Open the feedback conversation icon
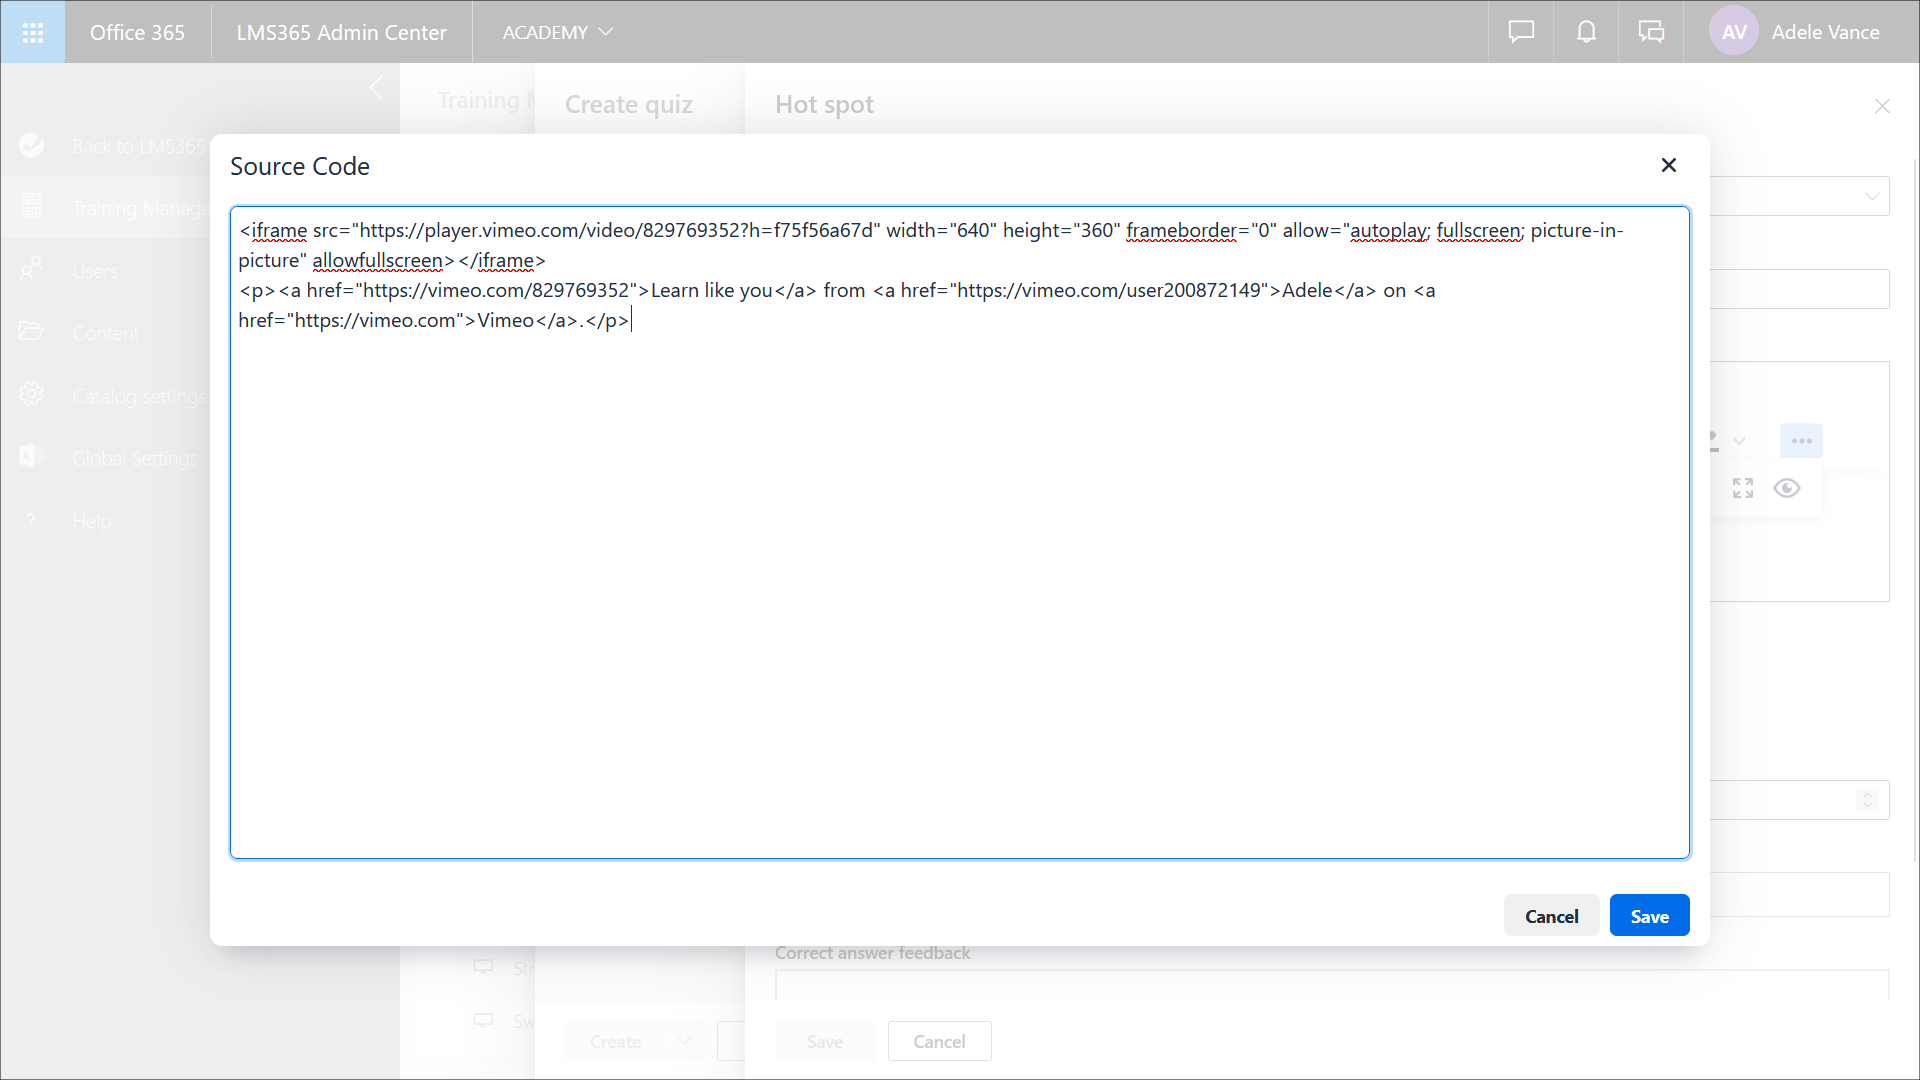Image resolution: width=1920 pixels, height=1080 pixels. click(1651, 32)
